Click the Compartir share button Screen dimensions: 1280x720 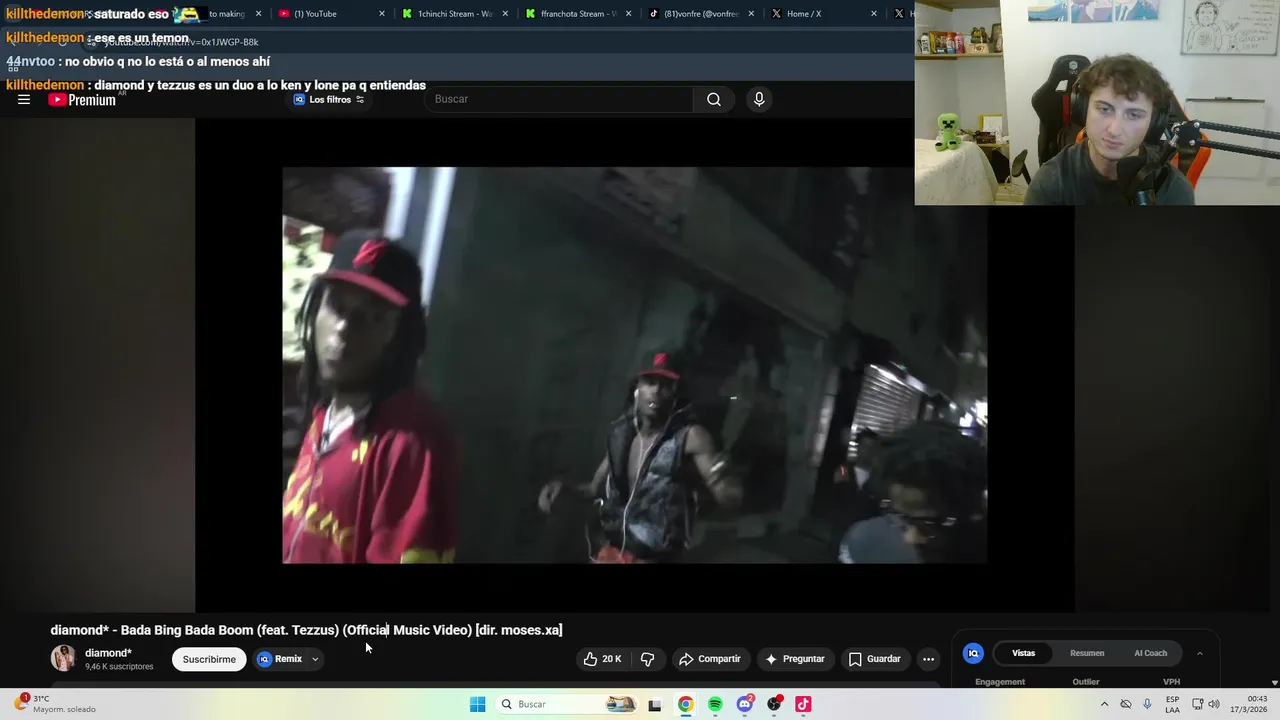click(710, 659)
